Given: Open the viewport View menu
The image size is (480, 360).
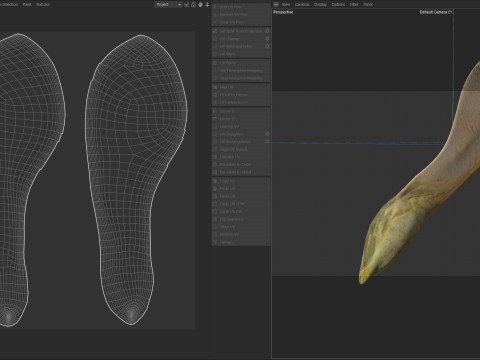Looking at the screenshot, I should coord(286,5).
